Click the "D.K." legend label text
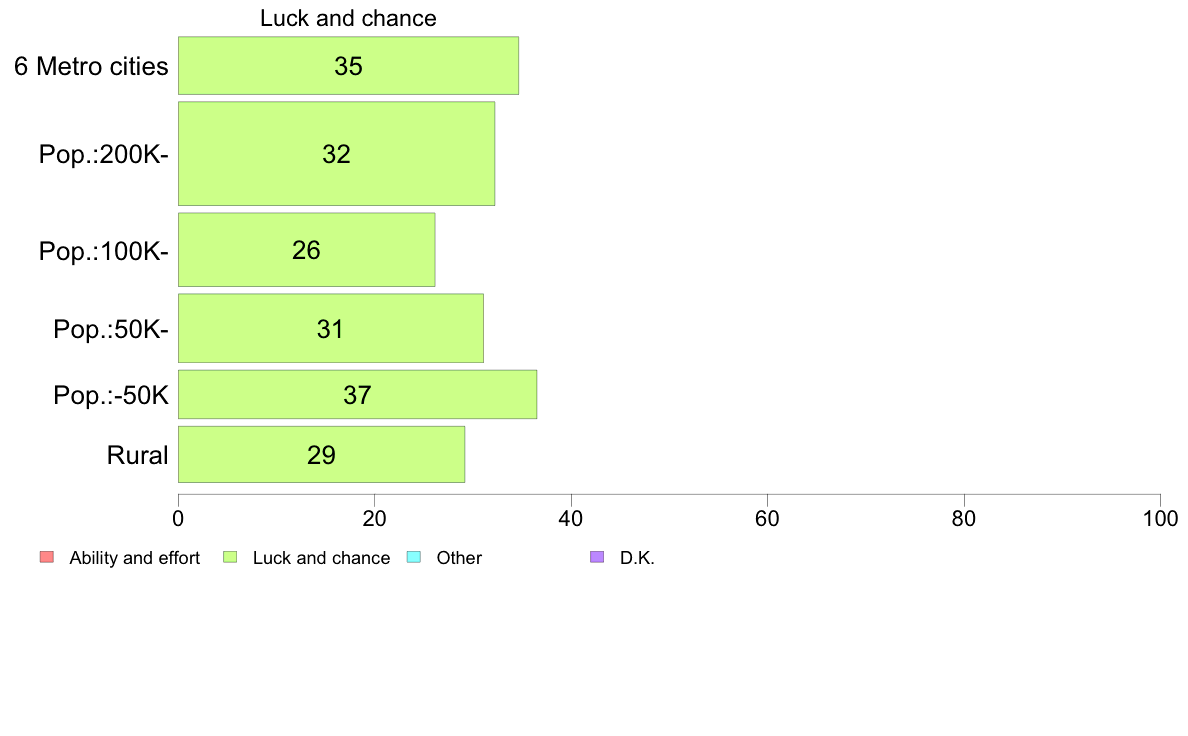Screen dimensions: 1188x736 [637, 558]
